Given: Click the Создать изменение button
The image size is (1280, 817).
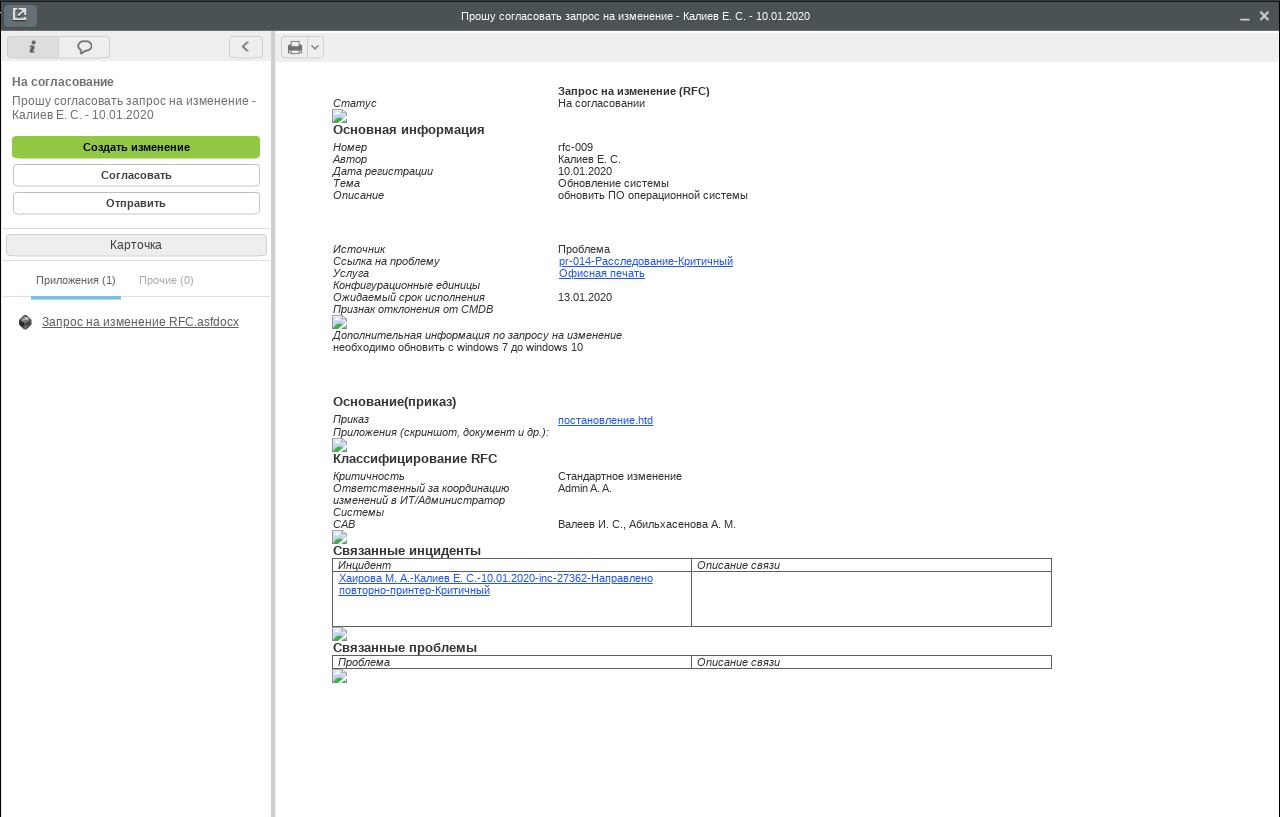Looking at the screenshot, I should 136,147.
